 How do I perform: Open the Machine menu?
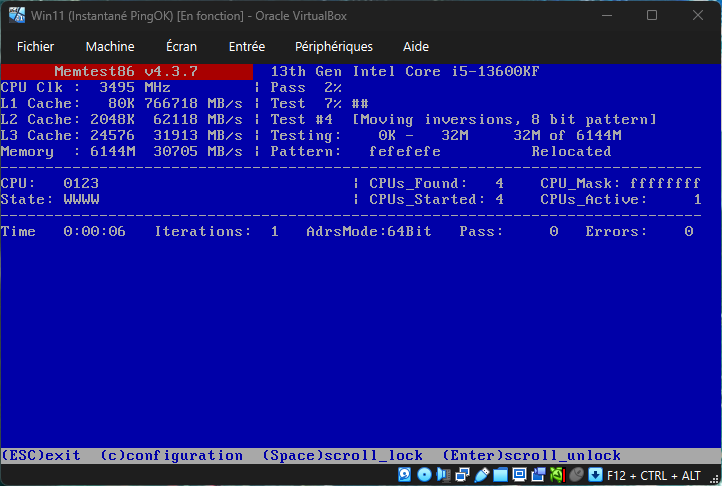110,46
